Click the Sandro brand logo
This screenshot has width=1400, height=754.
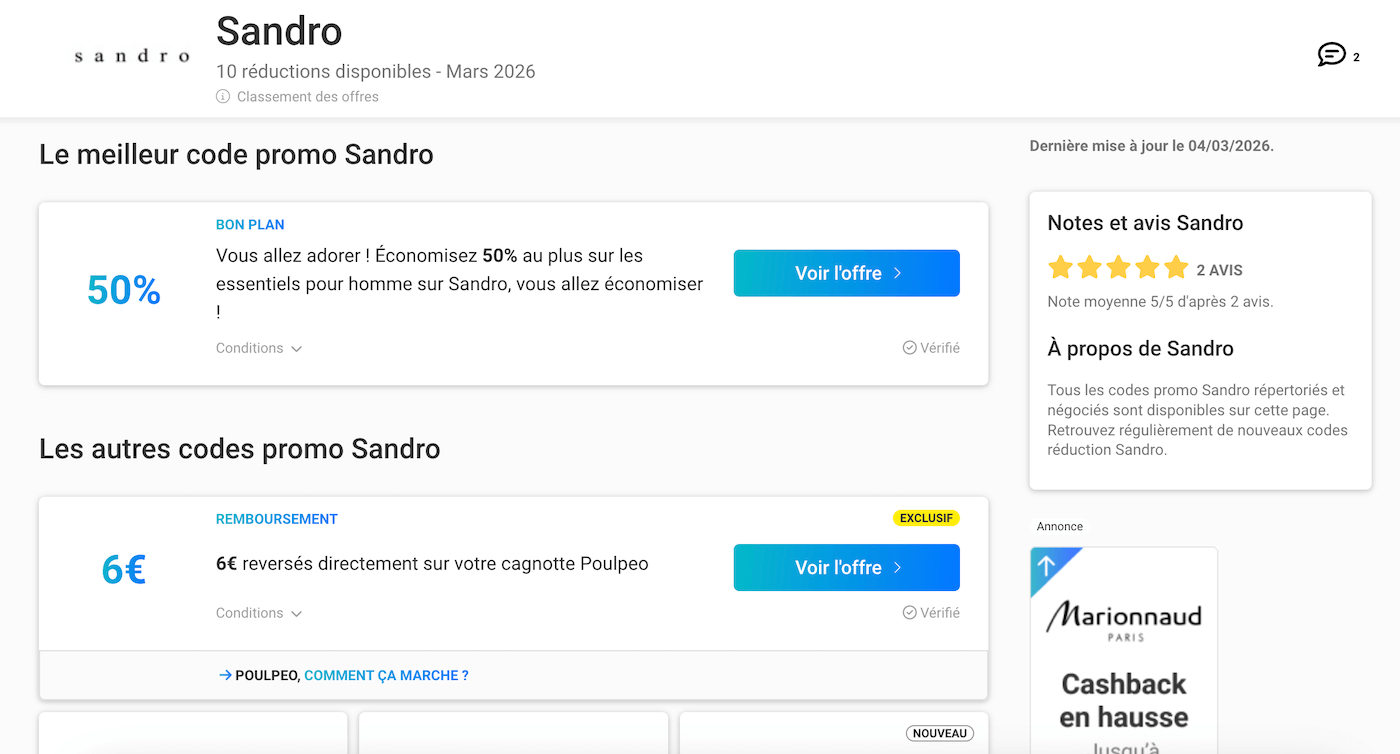tap(131, 55)
